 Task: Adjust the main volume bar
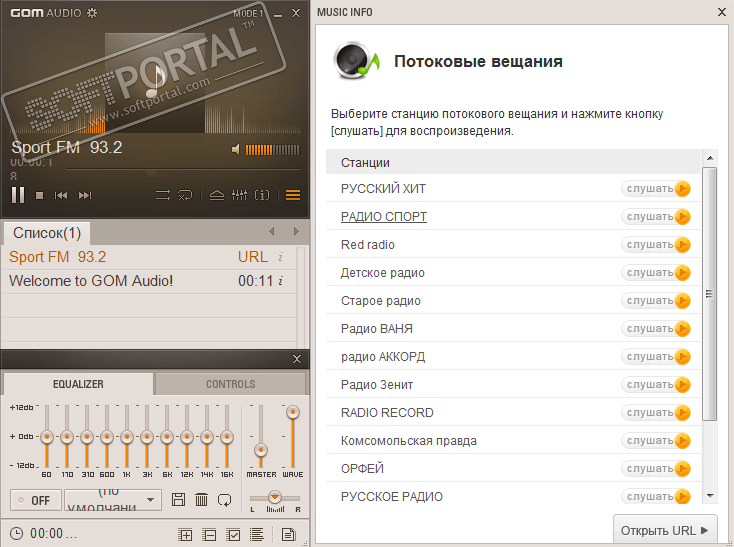coord(272,150)
